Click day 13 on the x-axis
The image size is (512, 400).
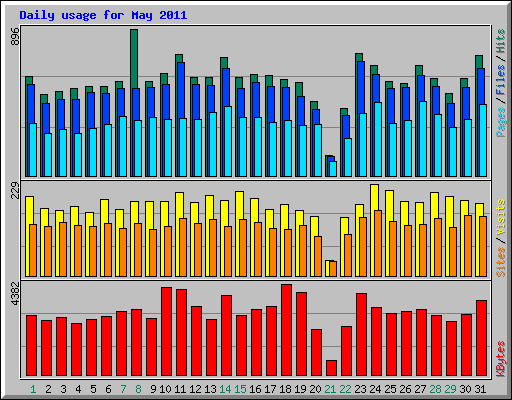[x=210, y=389]
